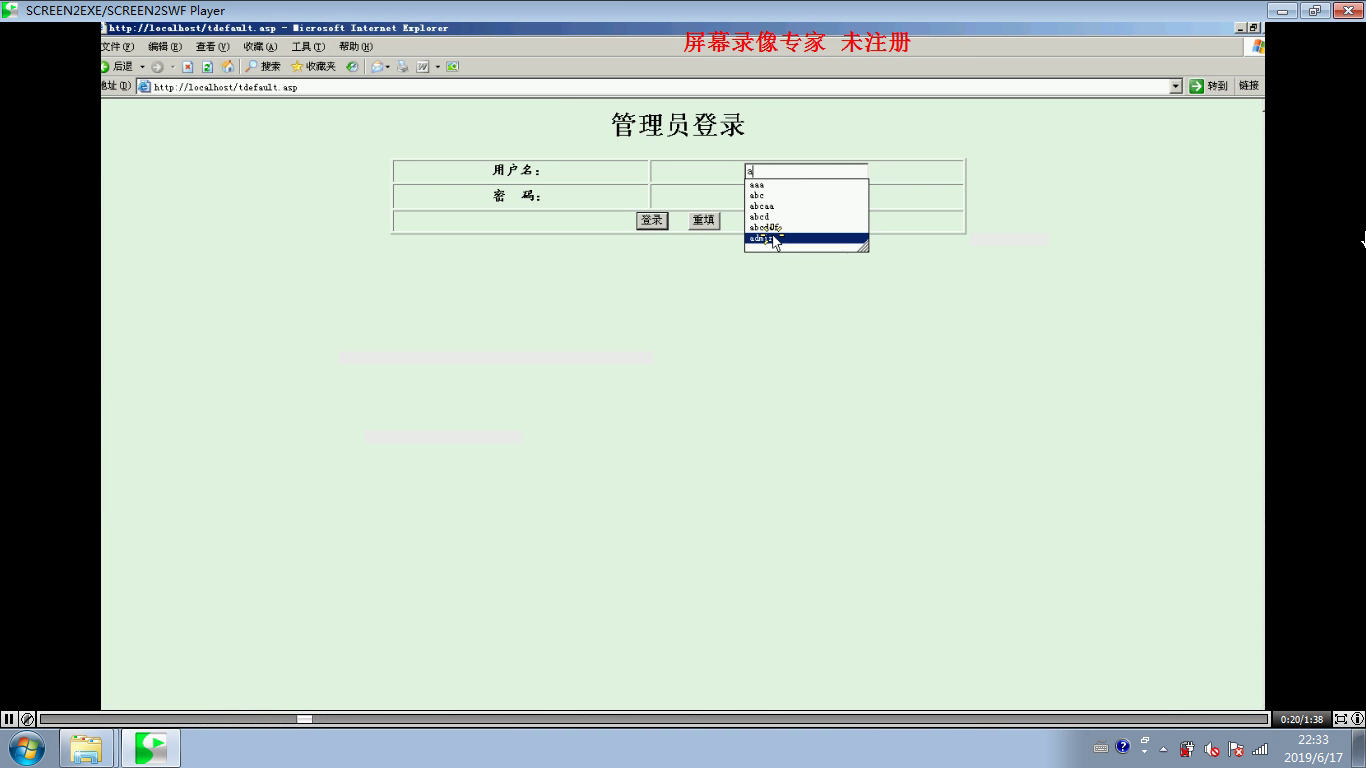Click the Go (转到) button
This screenshot has width=1366, height=768.
tap(1208, 86)
